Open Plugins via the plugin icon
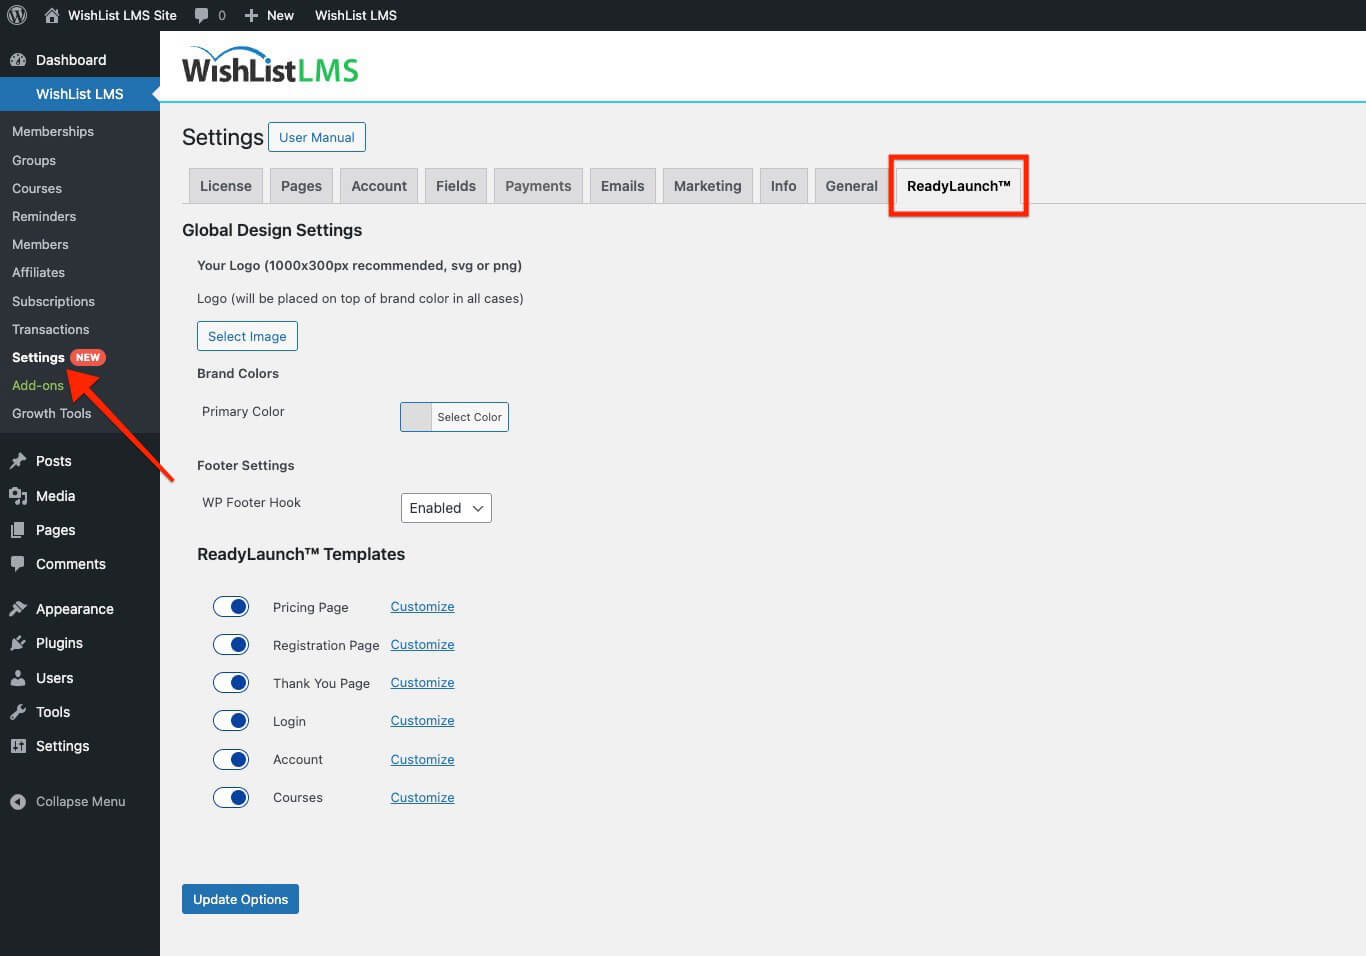This screenshot has height=956, width=1366. point(19,643)
